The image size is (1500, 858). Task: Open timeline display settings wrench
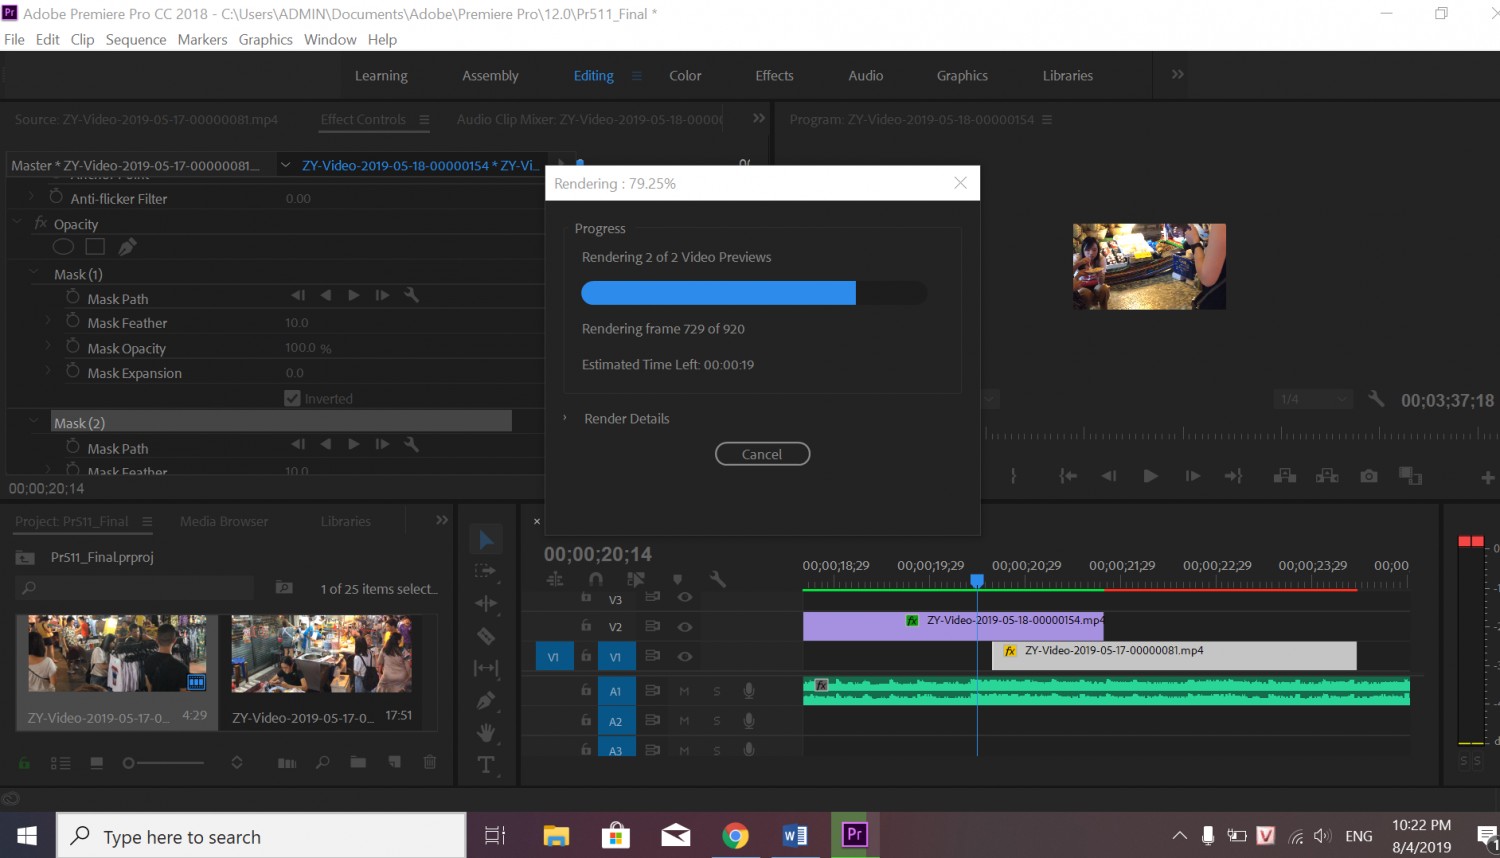pyautogui.click(x=717, y=579)
